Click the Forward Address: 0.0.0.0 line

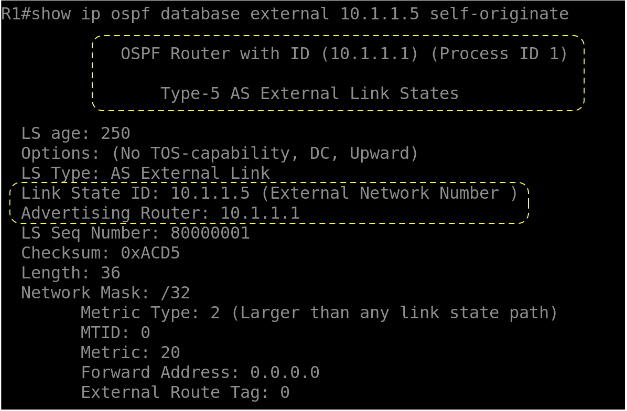tap(200, 373)
